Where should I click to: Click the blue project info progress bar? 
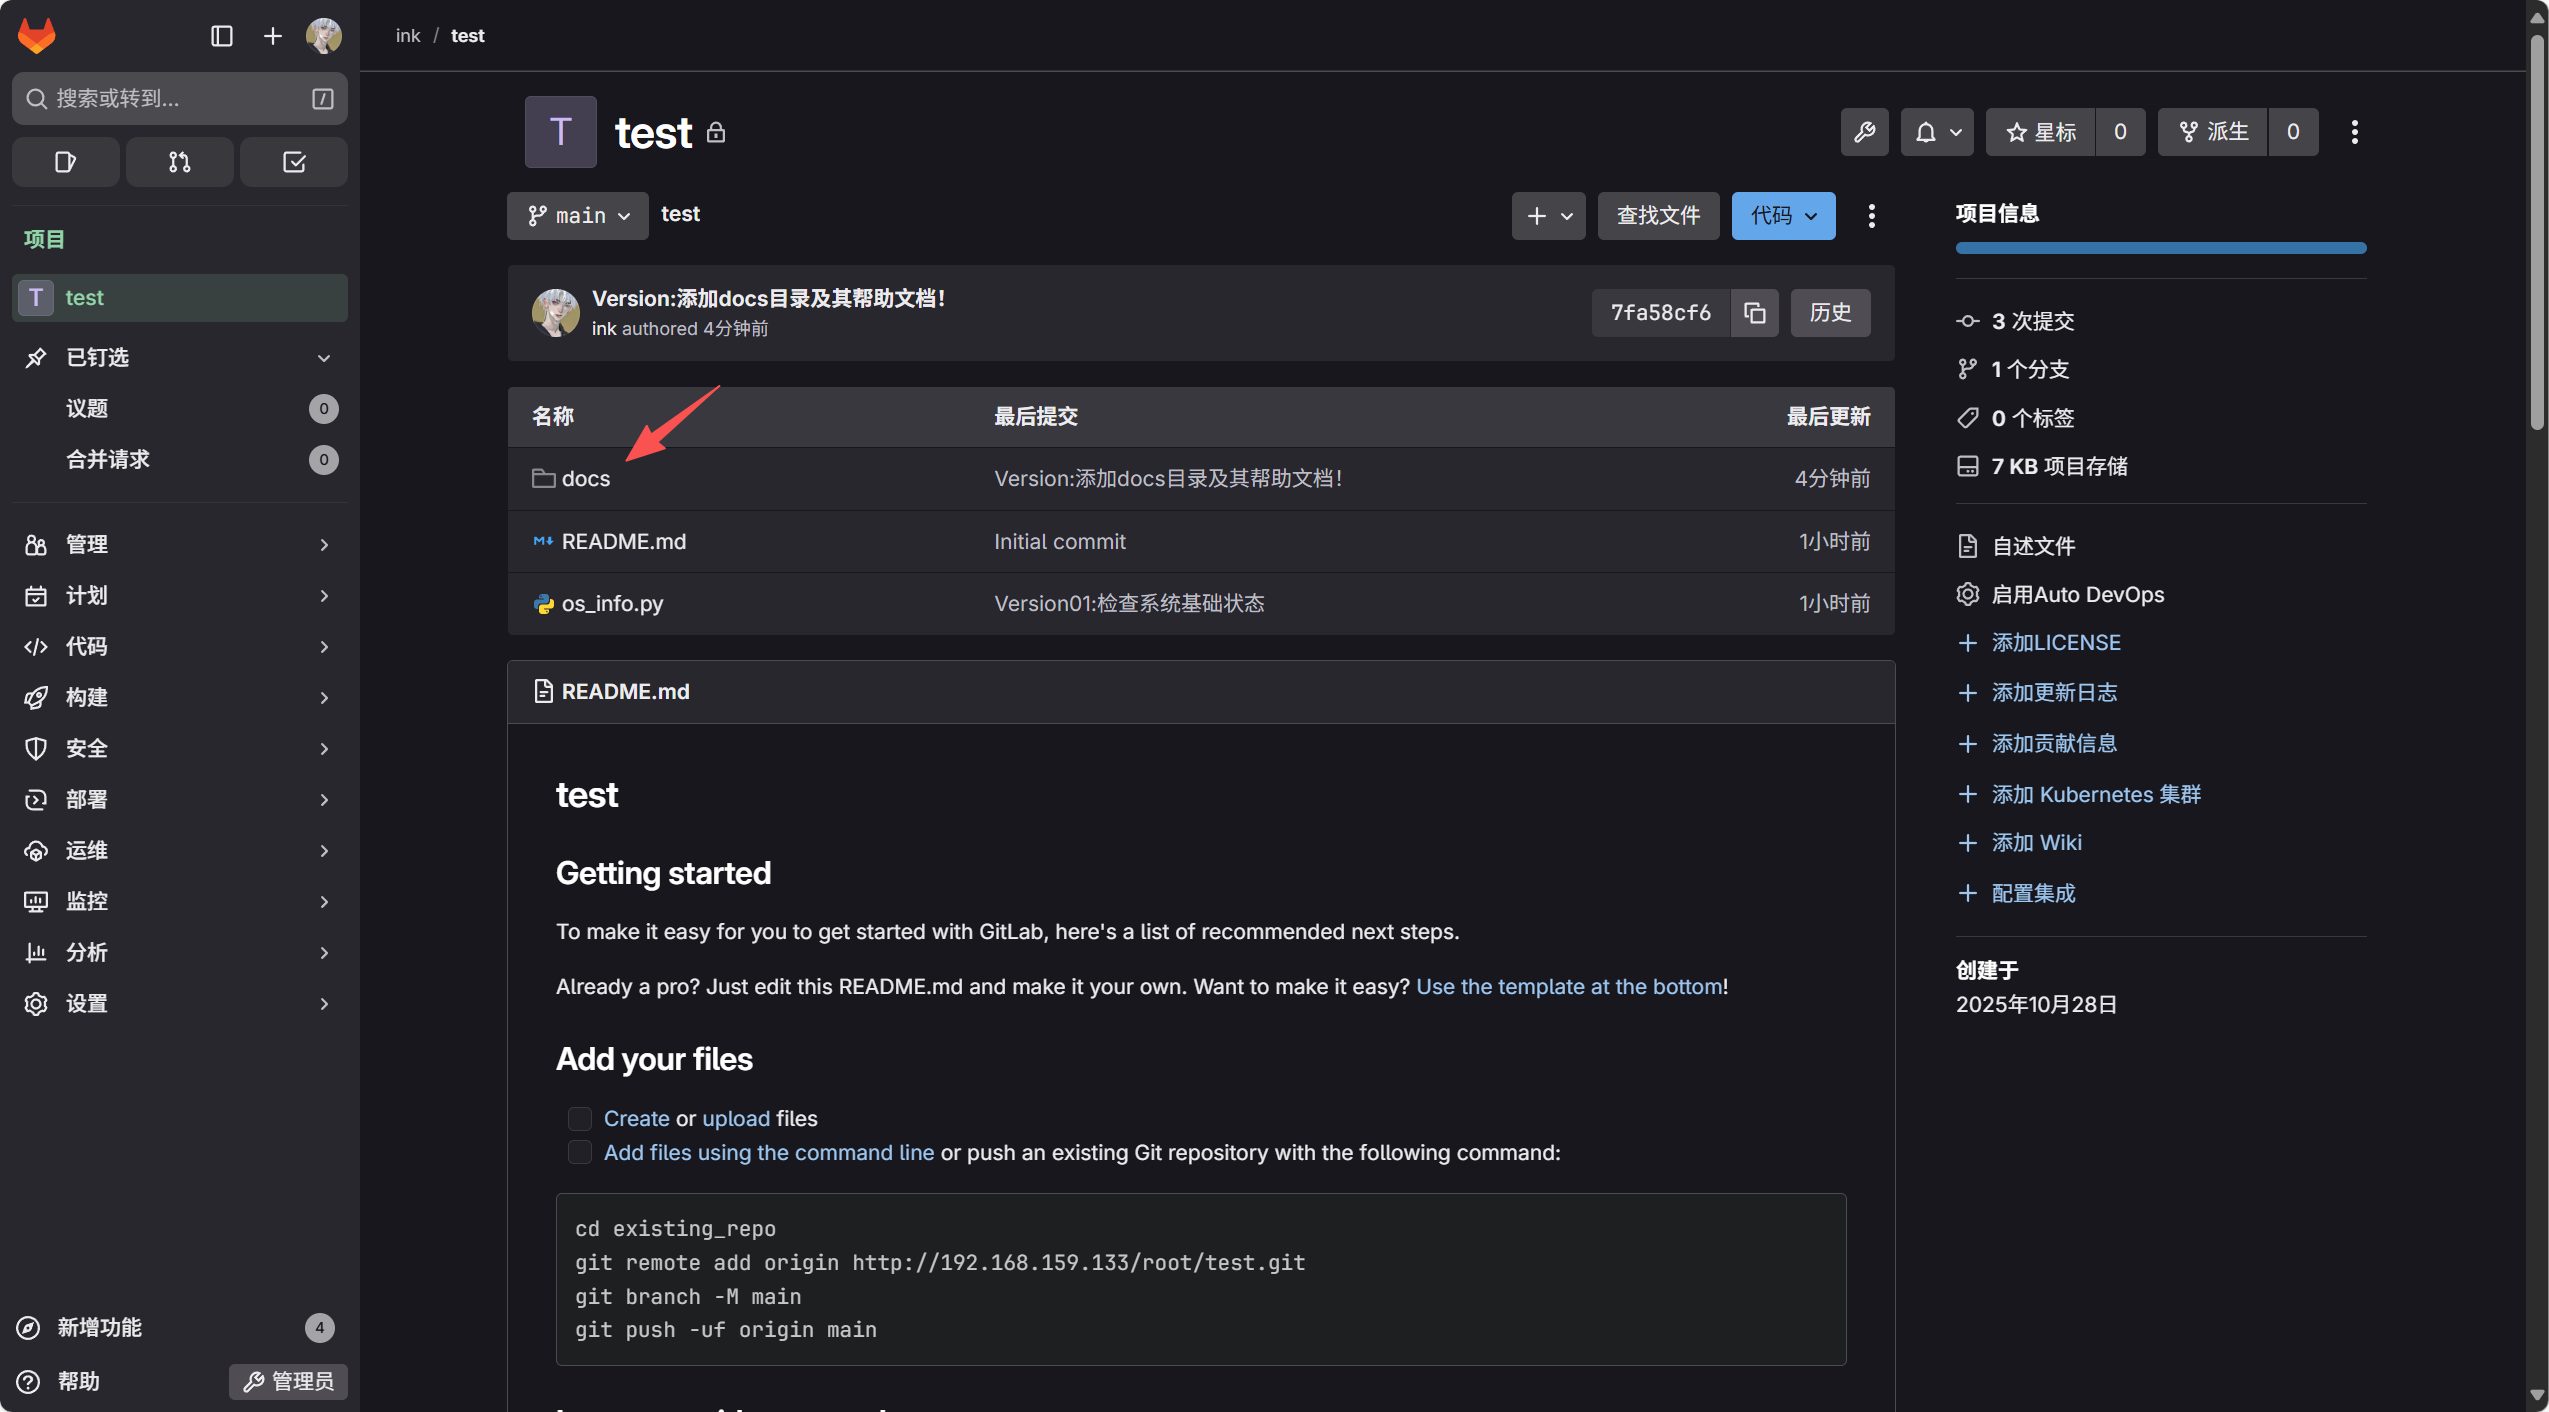click(x=2160, y=248)
